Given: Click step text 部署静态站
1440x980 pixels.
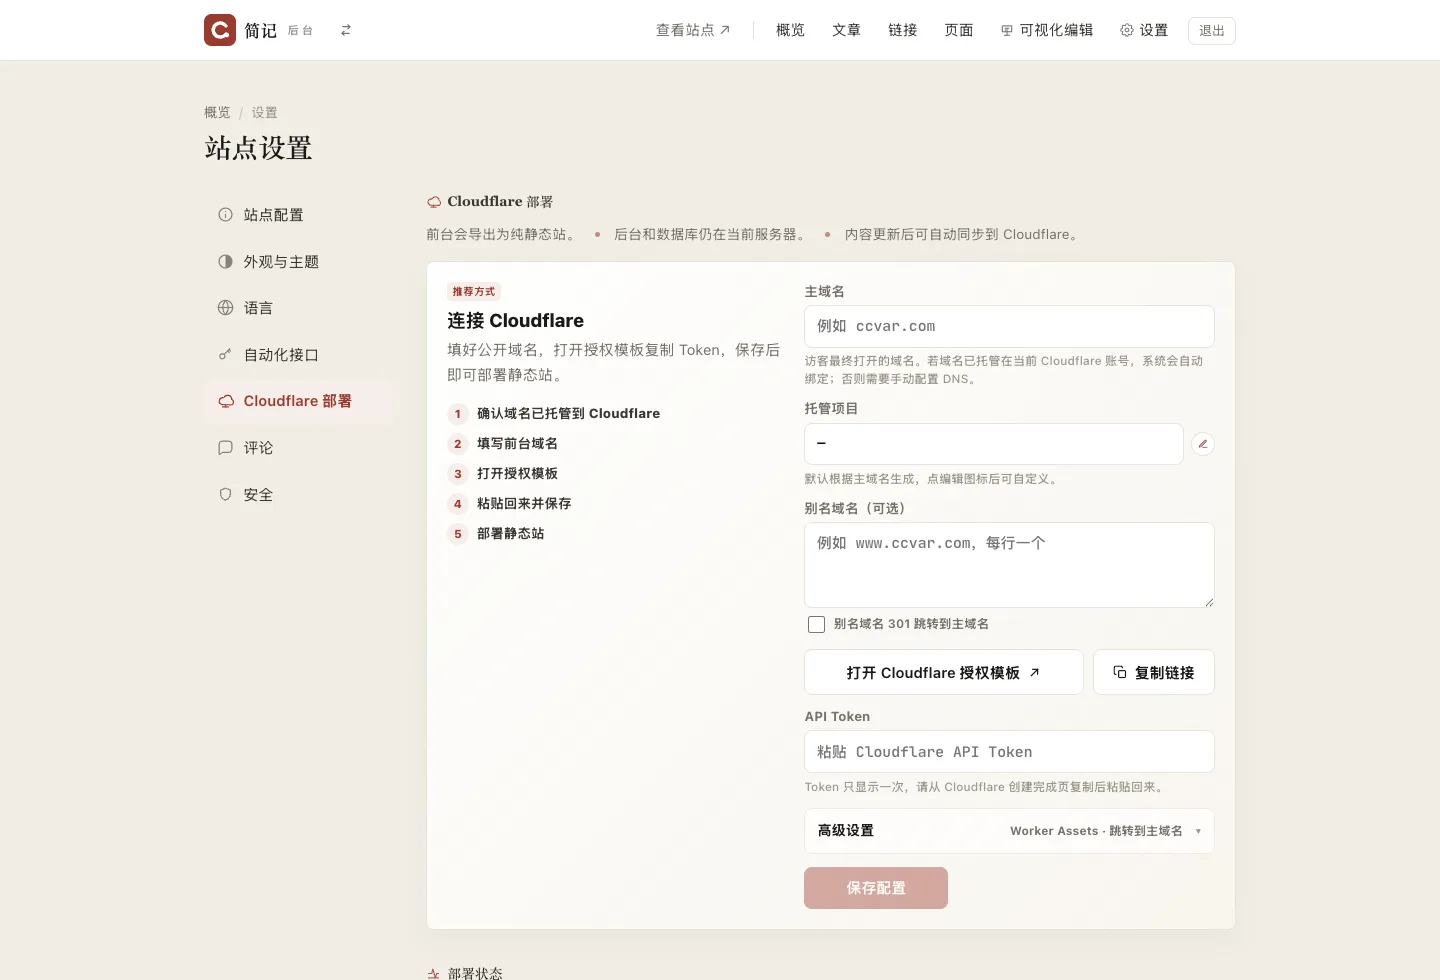Looking at the screenshot, I should 511,533.
